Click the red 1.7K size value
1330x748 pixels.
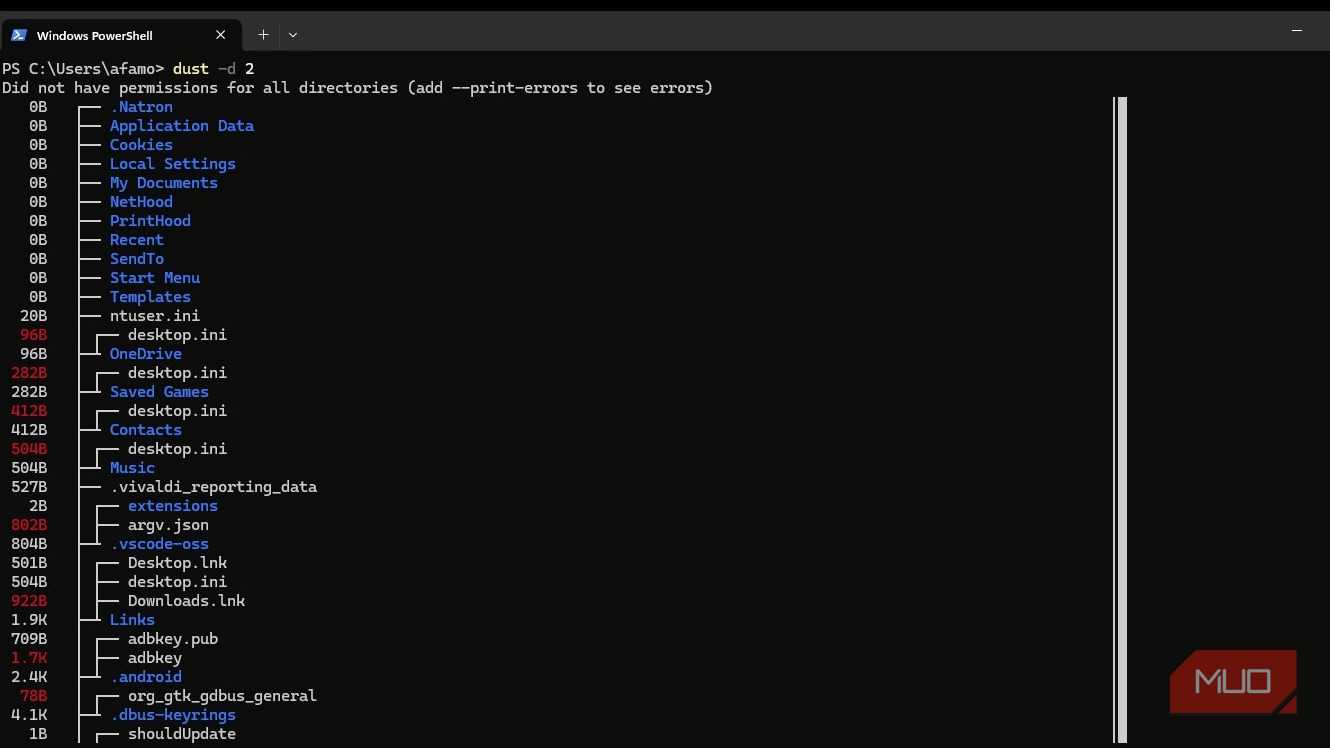click(29, 658)
